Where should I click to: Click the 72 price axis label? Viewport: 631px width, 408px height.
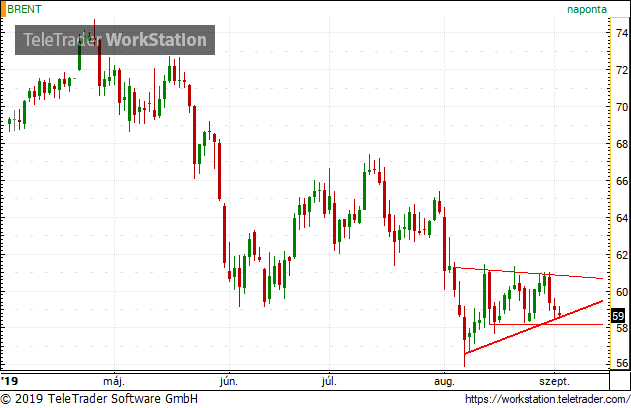pyautogui.click(x=622, y=70)
